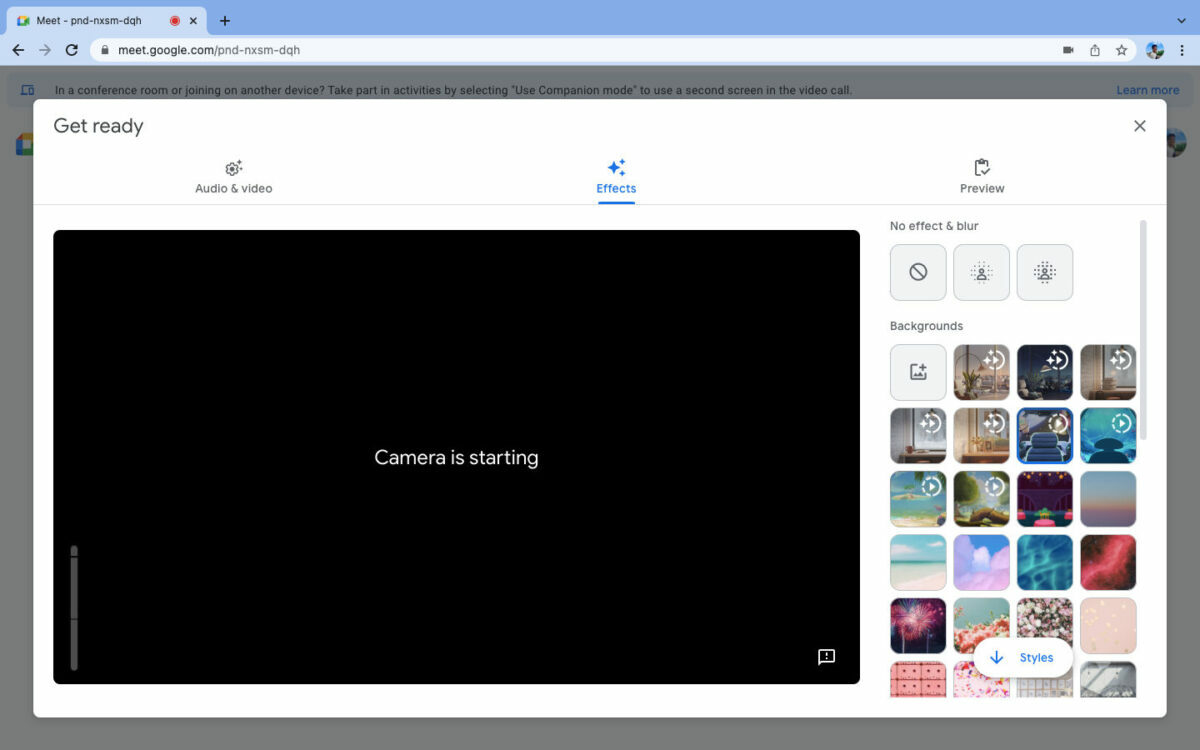Viewport: 1200px width, 750px height.
Task: Click the Chrome profile avatar
Action: pyautogui.click(x=1155, y=49)
